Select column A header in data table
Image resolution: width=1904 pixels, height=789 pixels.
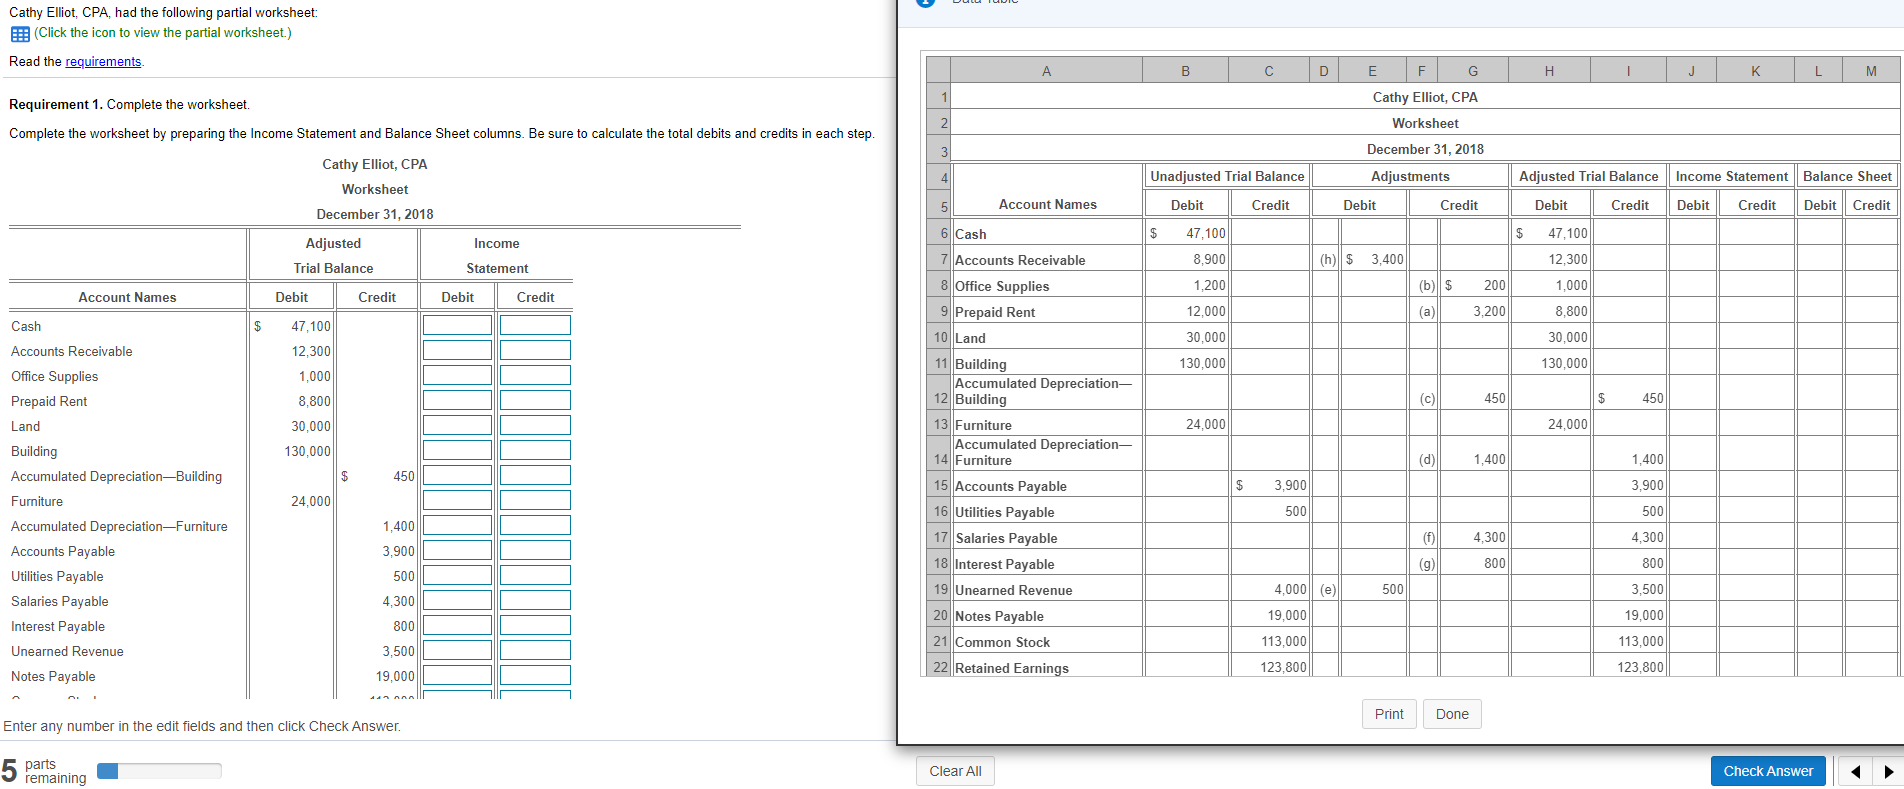pos(1046,70)
